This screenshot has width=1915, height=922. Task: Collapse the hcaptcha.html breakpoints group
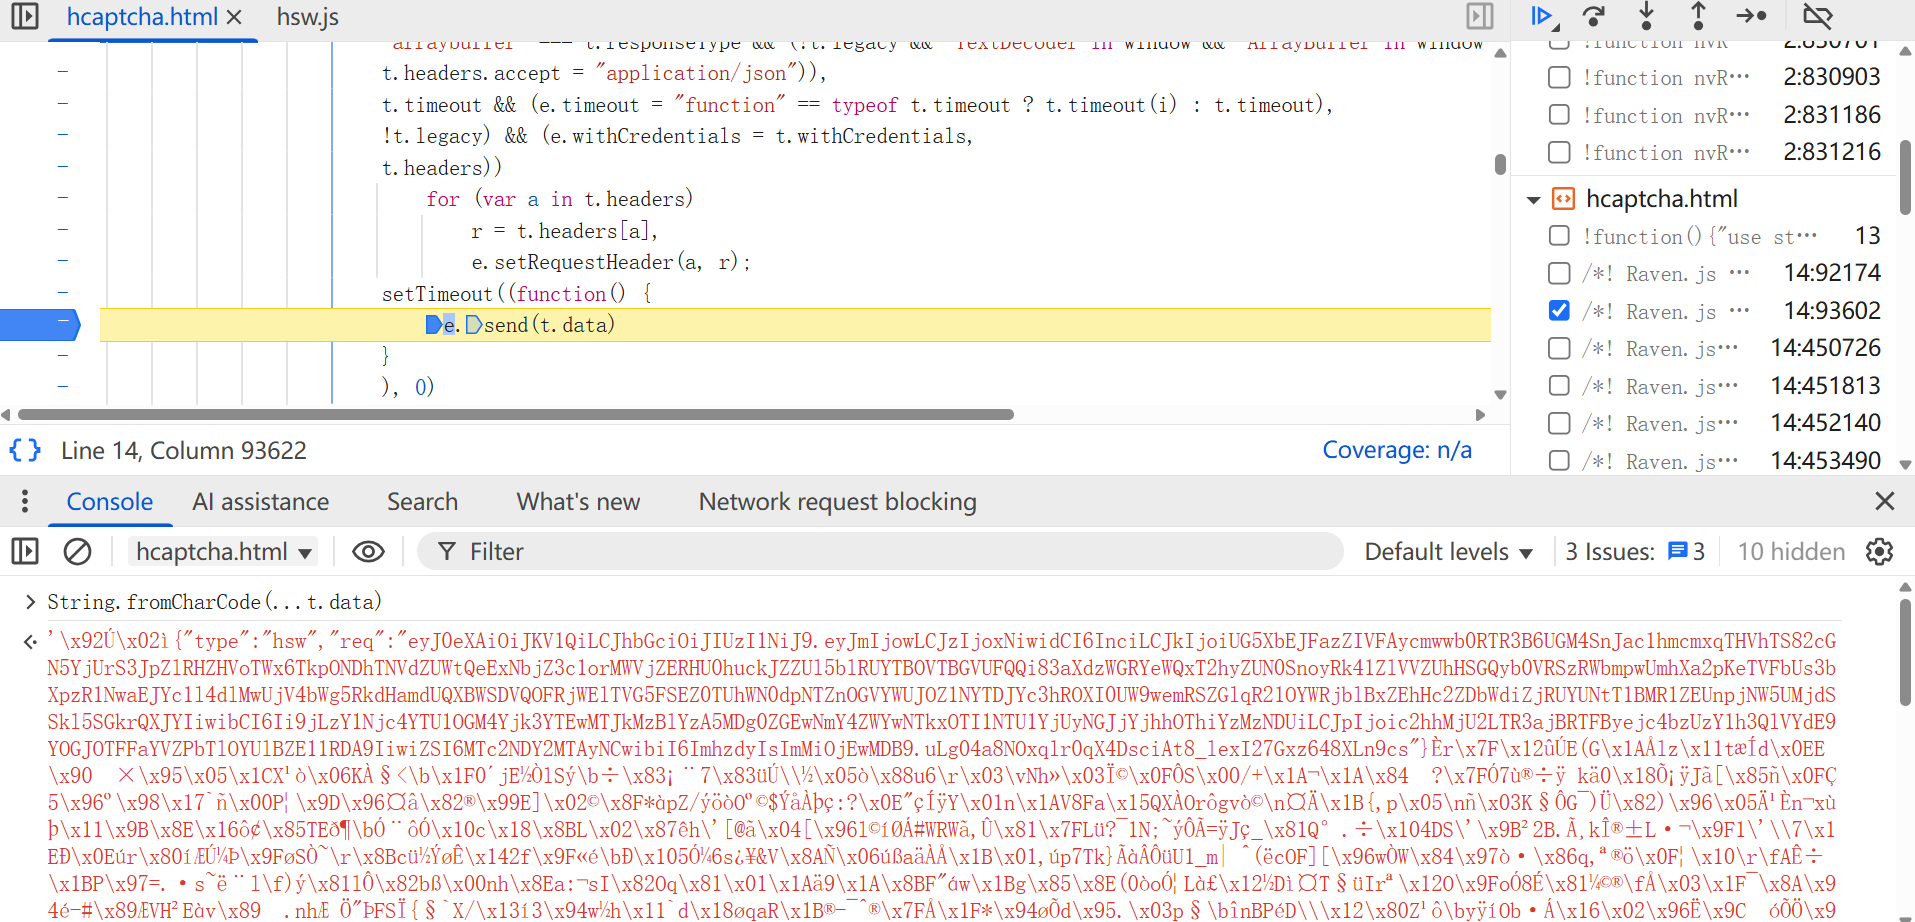pyautogui.click(x=1533, y=200)
